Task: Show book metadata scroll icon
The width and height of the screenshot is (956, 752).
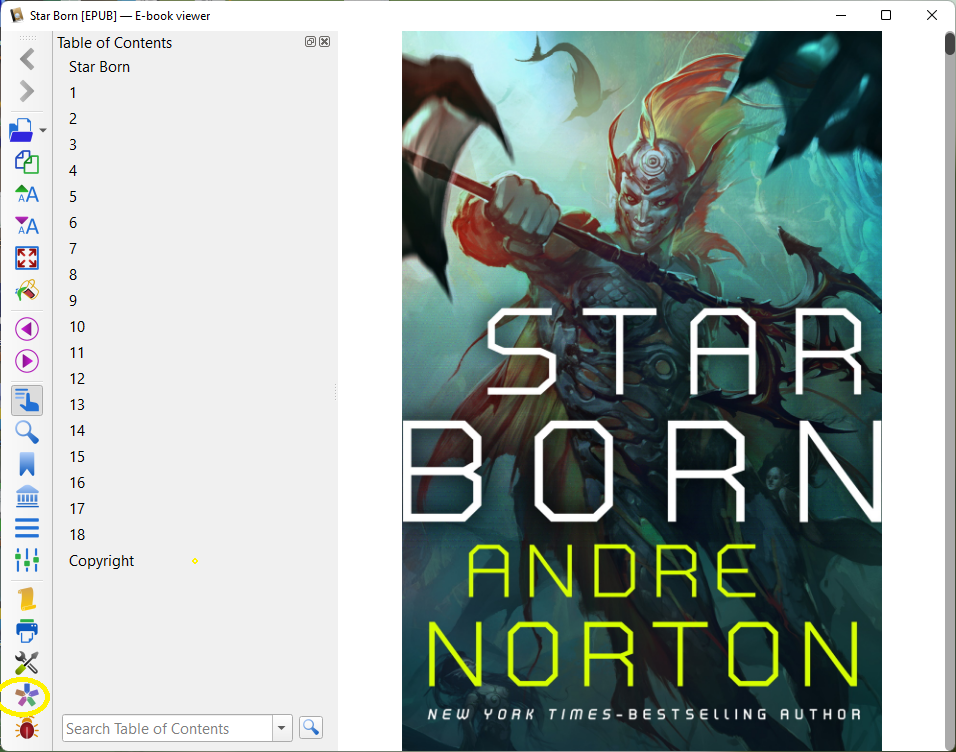Action: click(x=27, y=599)
